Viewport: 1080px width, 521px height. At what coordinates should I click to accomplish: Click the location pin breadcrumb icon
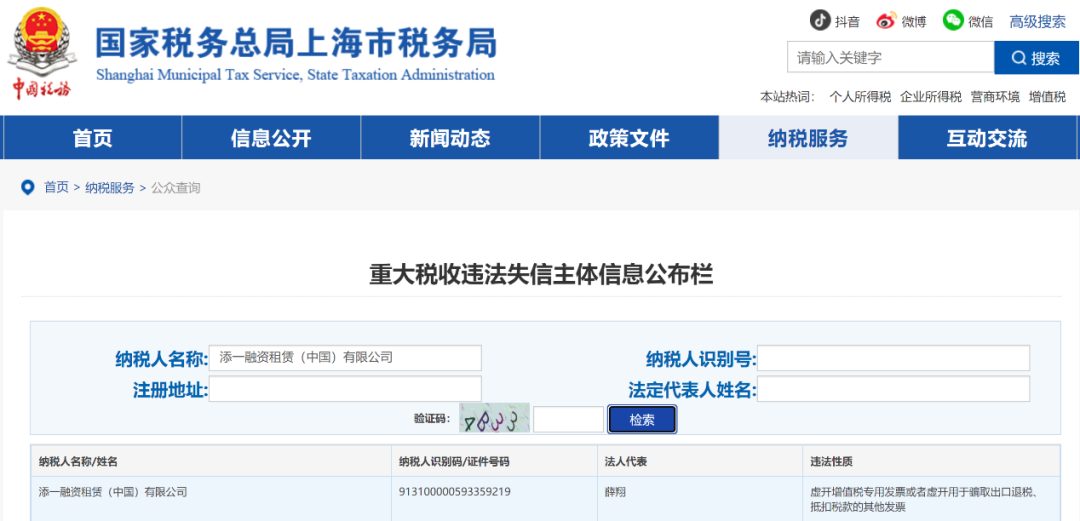coord(28,188)
